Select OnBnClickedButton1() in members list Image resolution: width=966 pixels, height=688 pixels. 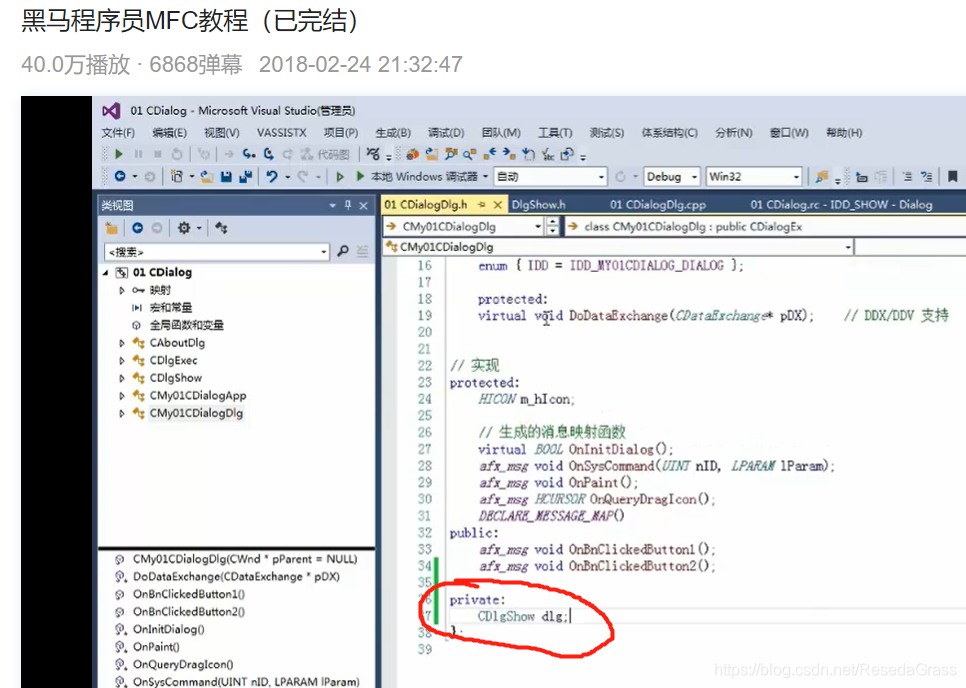[189, 594]
